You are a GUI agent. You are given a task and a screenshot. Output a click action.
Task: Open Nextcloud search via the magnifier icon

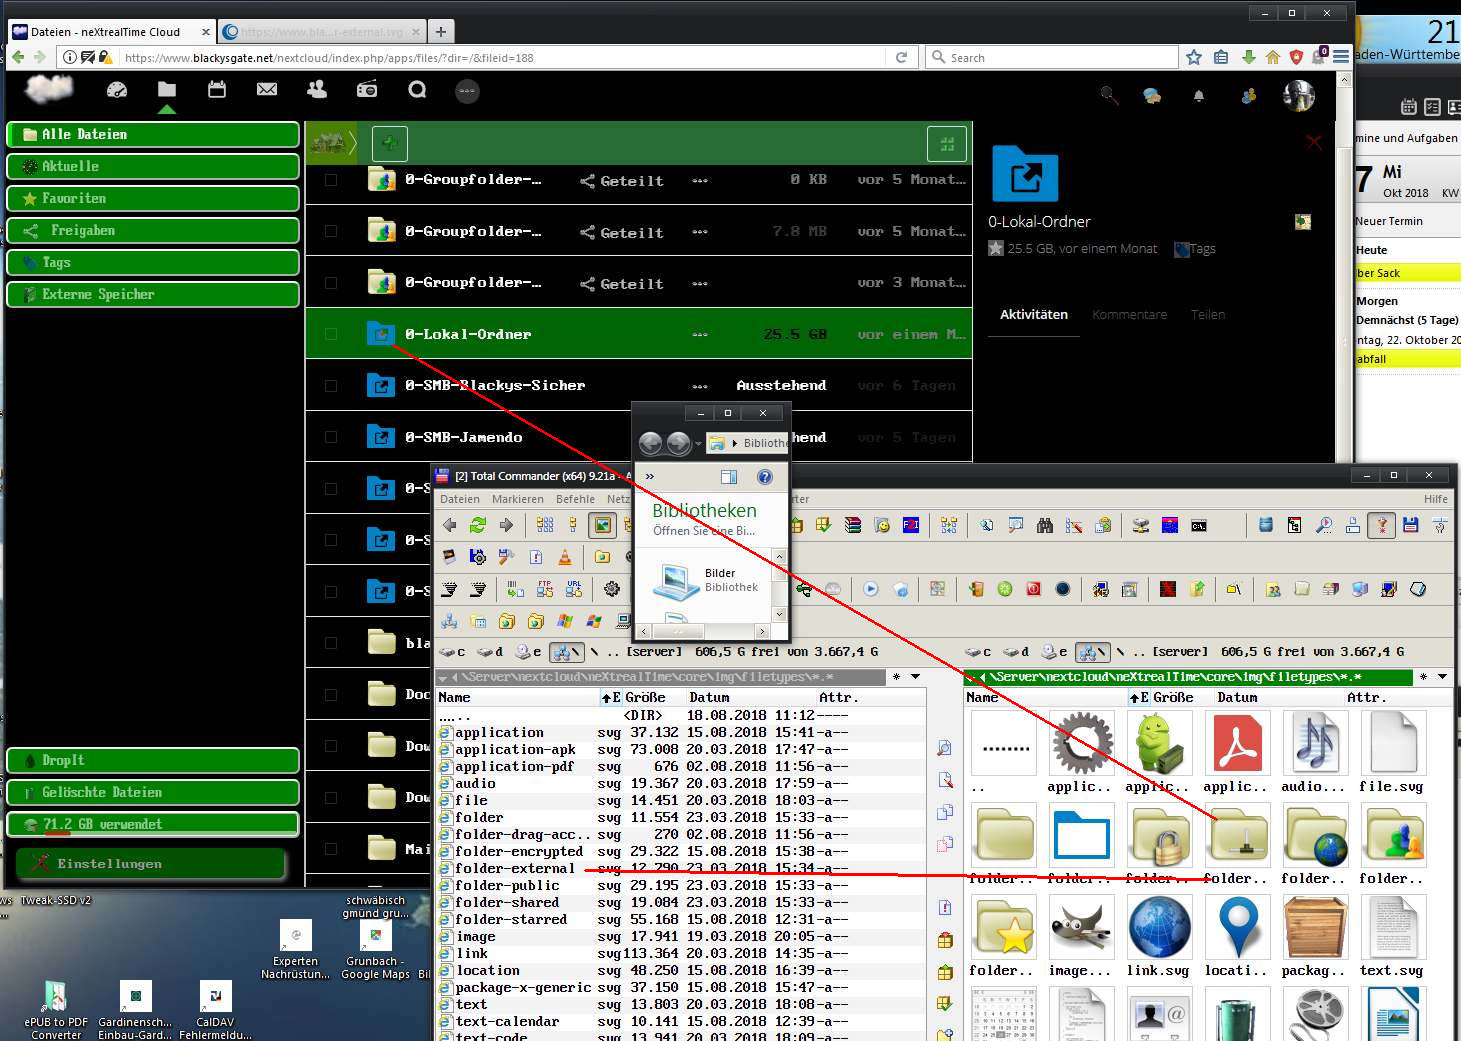(1108, 95)
